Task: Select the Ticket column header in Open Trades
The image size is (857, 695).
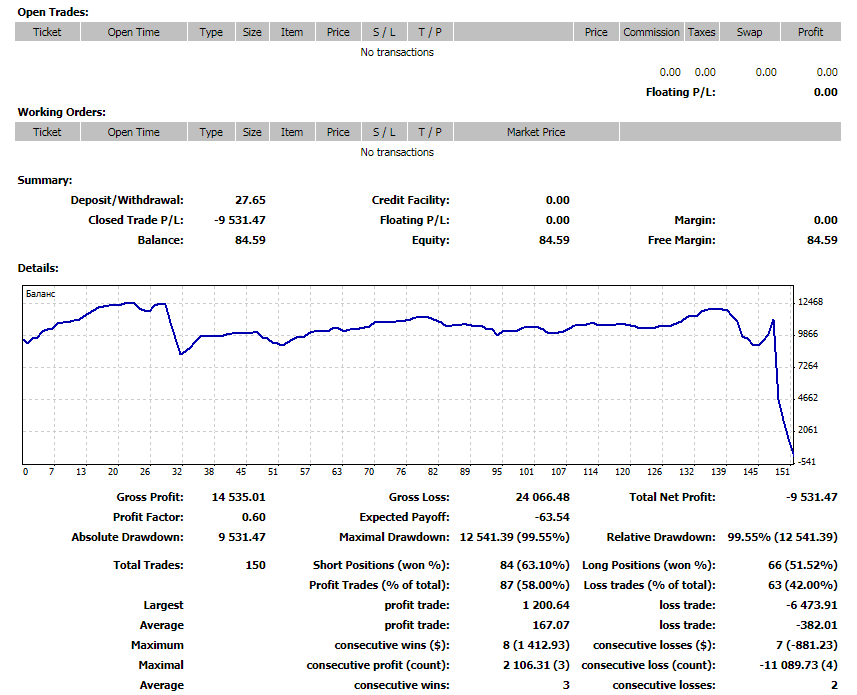Action: tap(47, 32)
